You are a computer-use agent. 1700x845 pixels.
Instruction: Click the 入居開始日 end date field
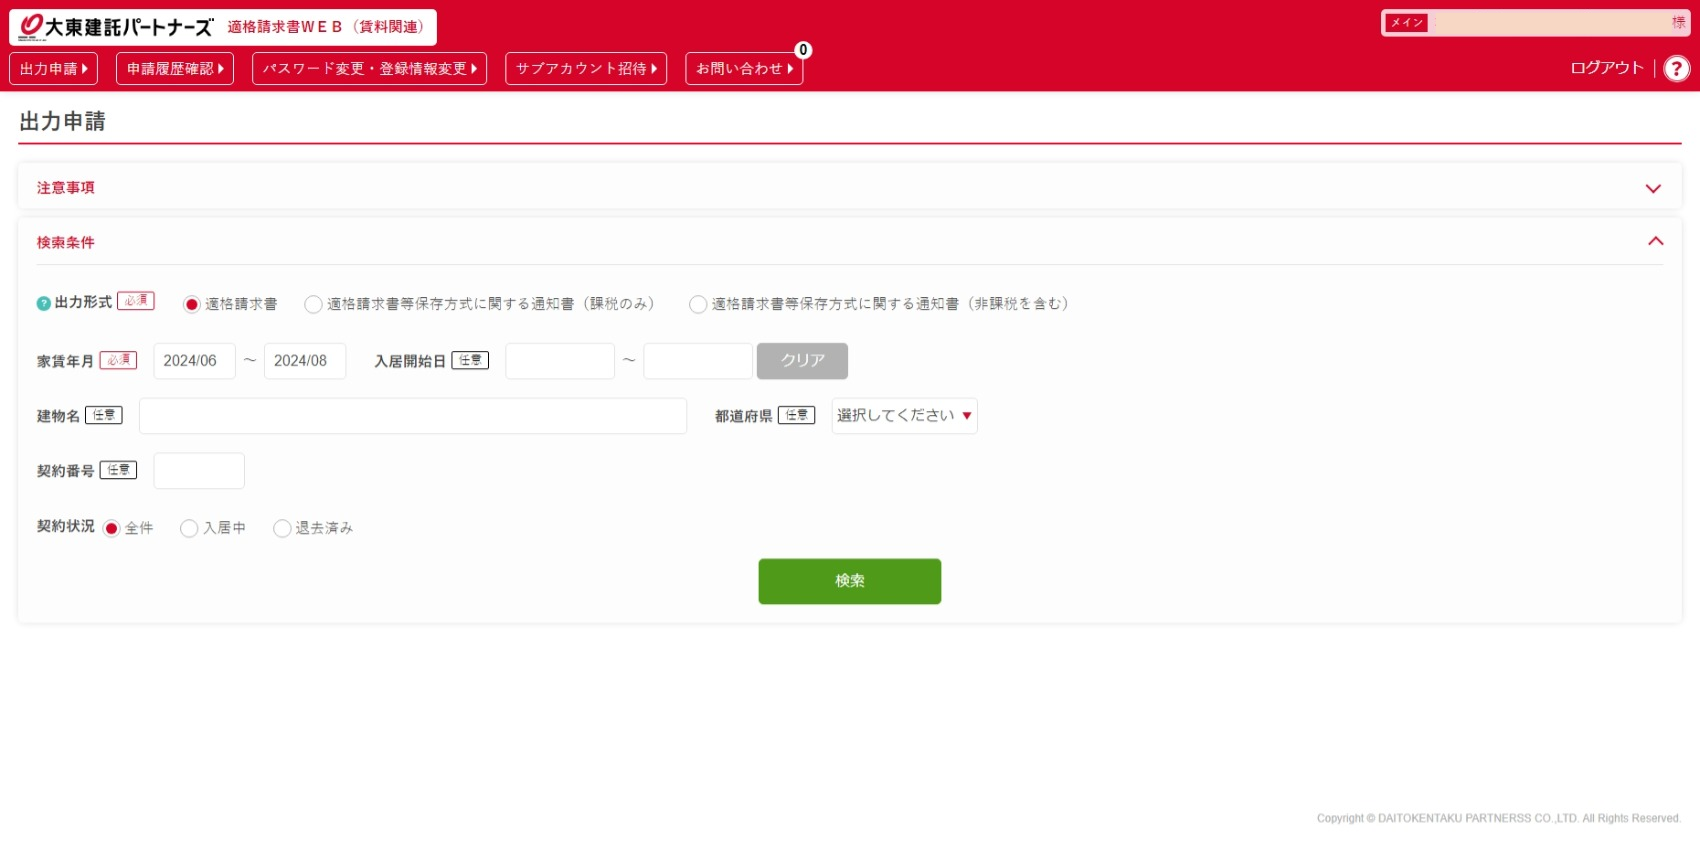point(698,361)
